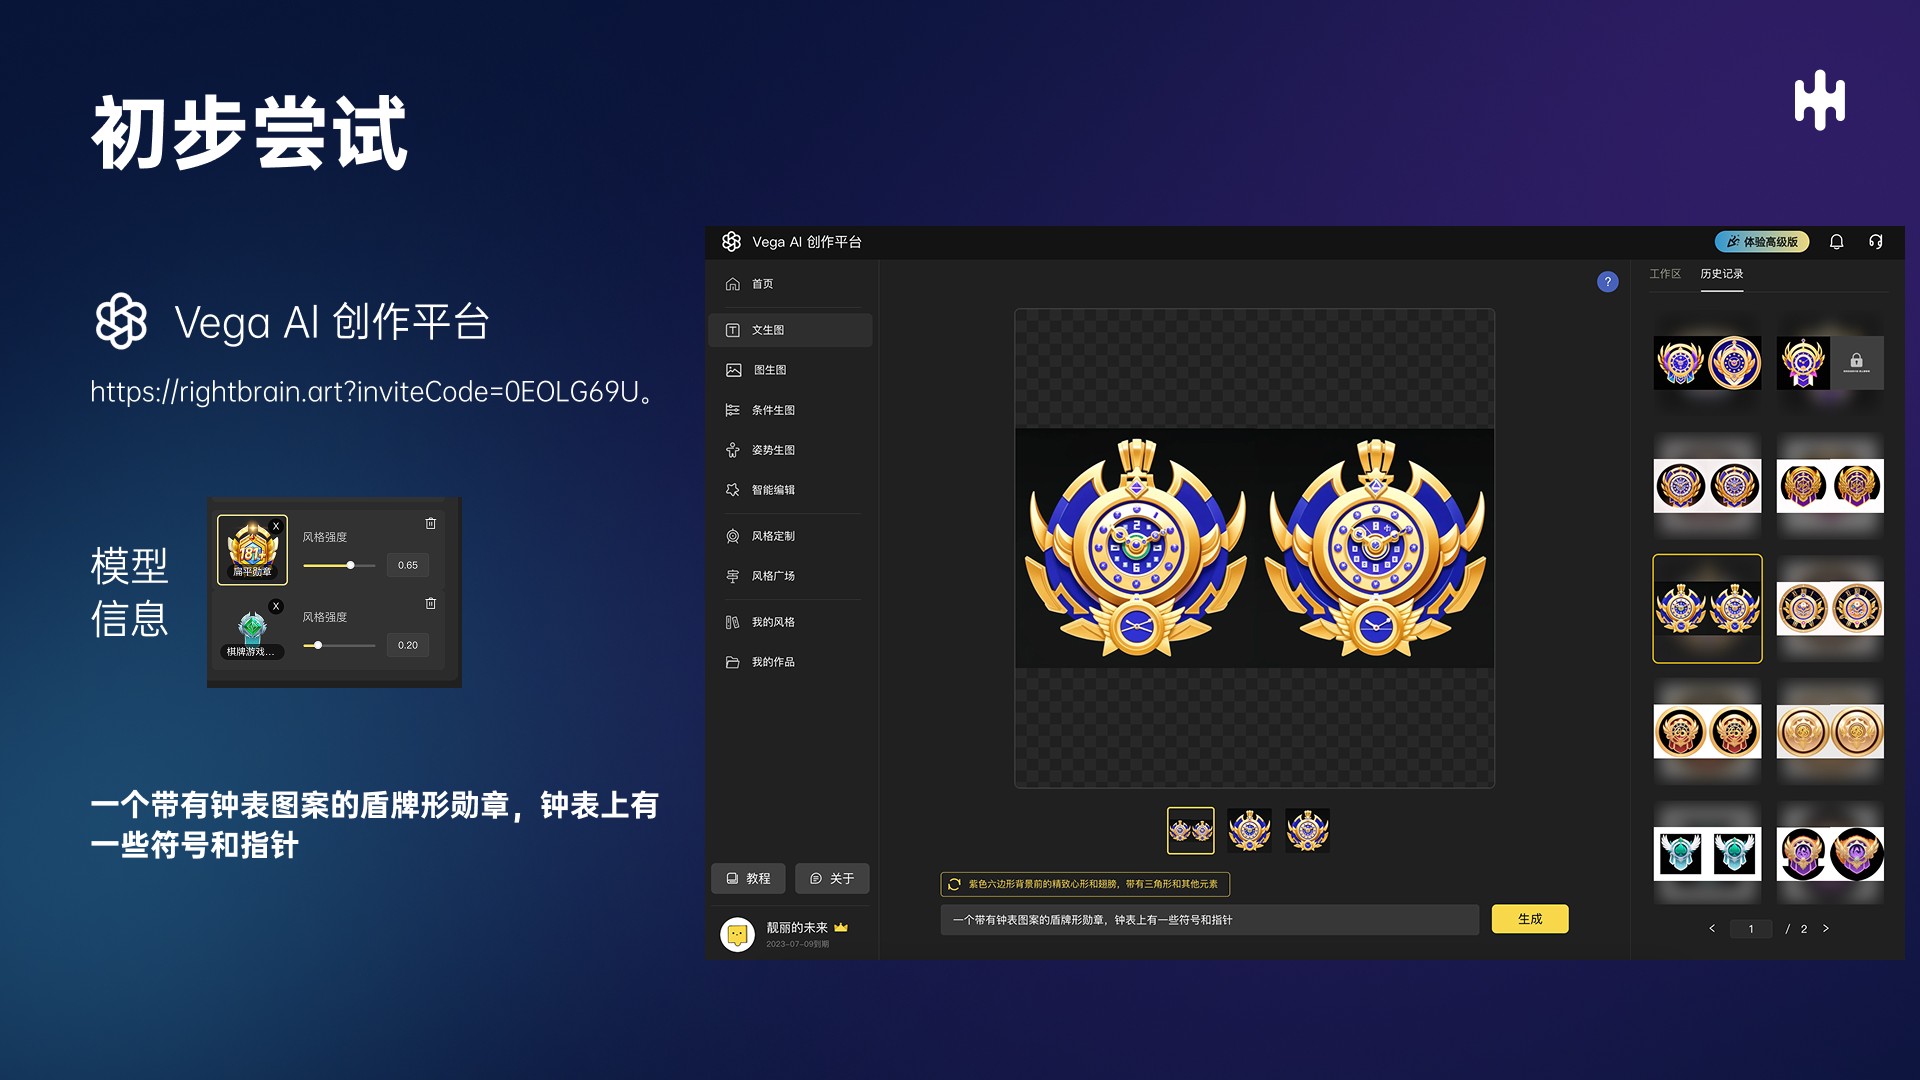Switch to the 历史记录 history tab
This screenshot has height=1080, width=1920.
pyautogui.click(x=1721, y=274)
